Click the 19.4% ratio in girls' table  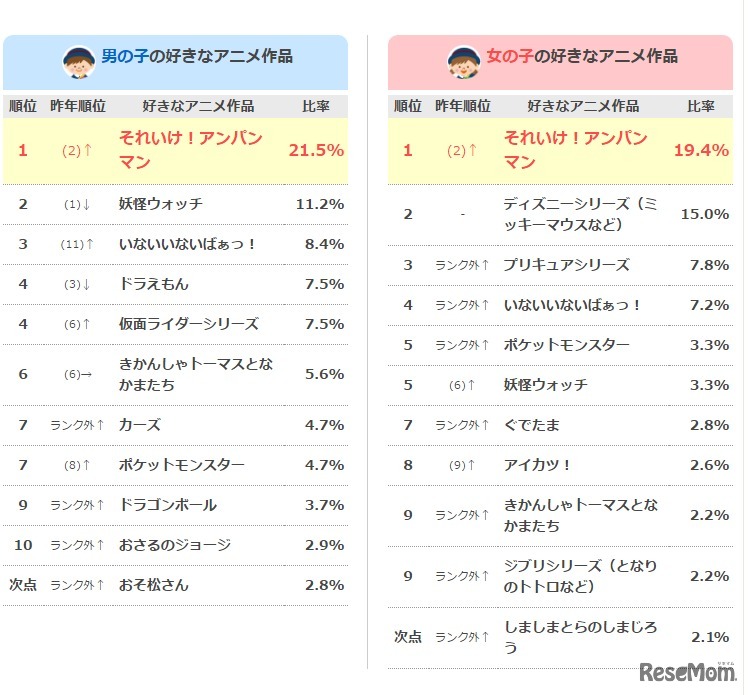(701, 150)
